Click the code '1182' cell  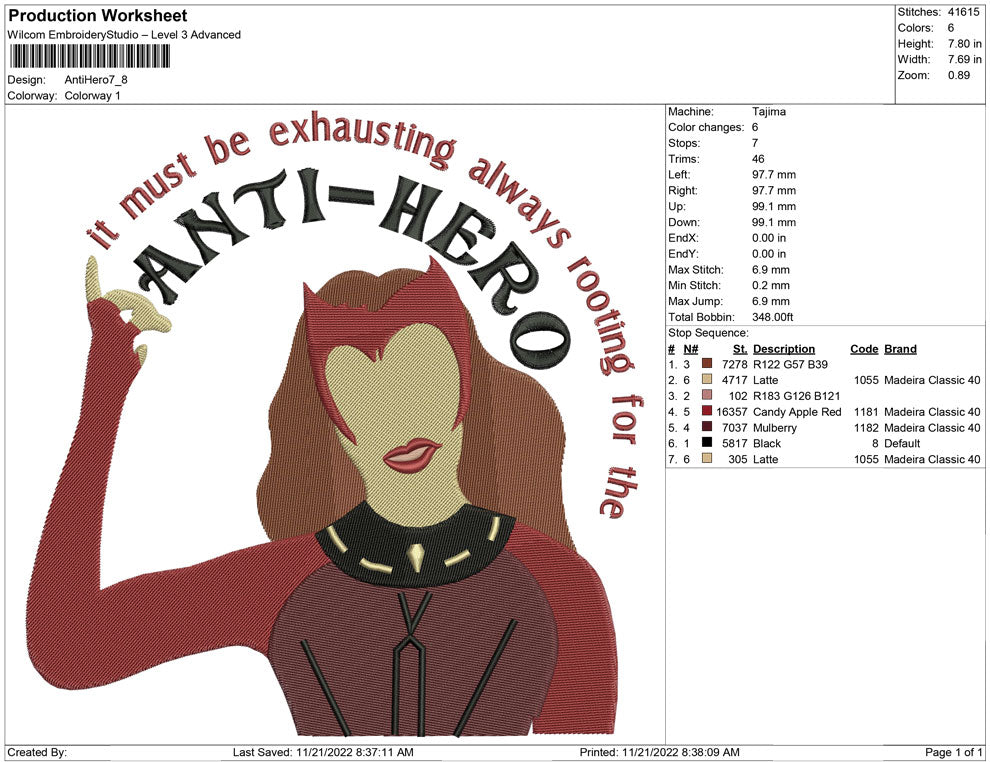(866, 427)
